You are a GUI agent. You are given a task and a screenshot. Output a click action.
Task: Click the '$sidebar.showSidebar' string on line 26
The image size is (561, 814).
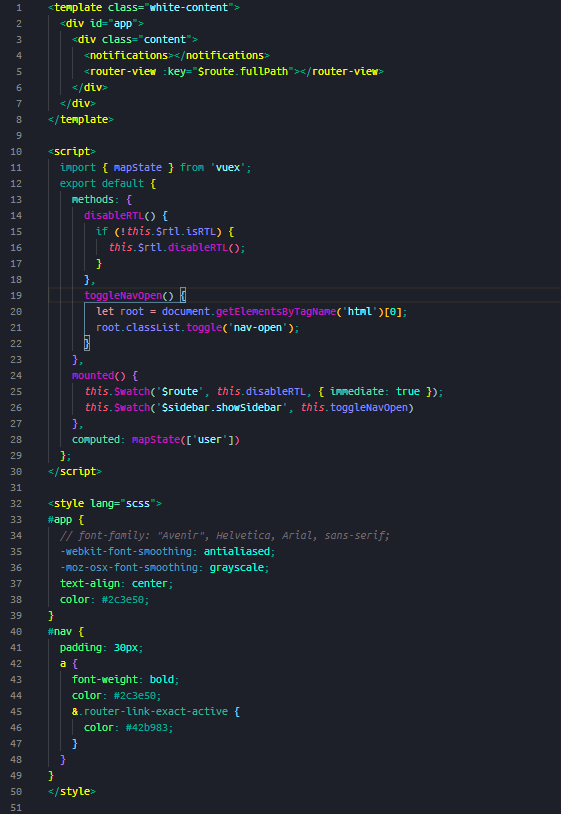coord(222,408)
